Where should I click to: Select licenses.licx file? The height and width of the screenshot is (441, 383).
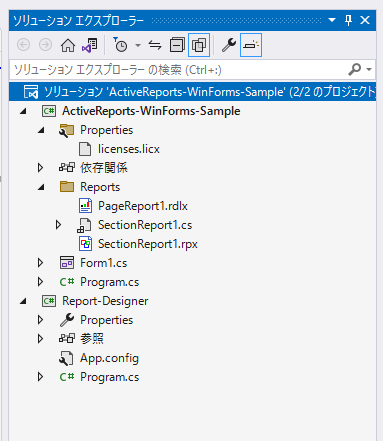129,149
